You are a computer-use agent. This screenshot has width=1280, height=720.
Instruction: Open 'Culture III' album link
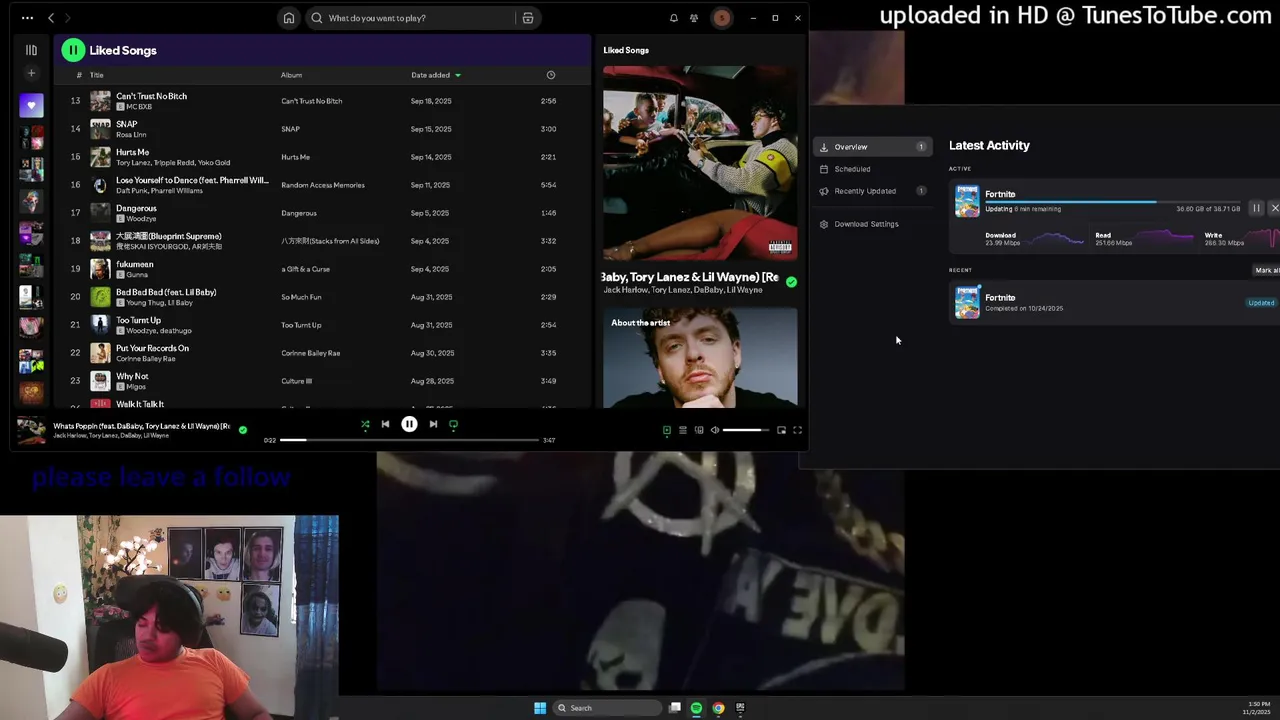coord(296,381)
